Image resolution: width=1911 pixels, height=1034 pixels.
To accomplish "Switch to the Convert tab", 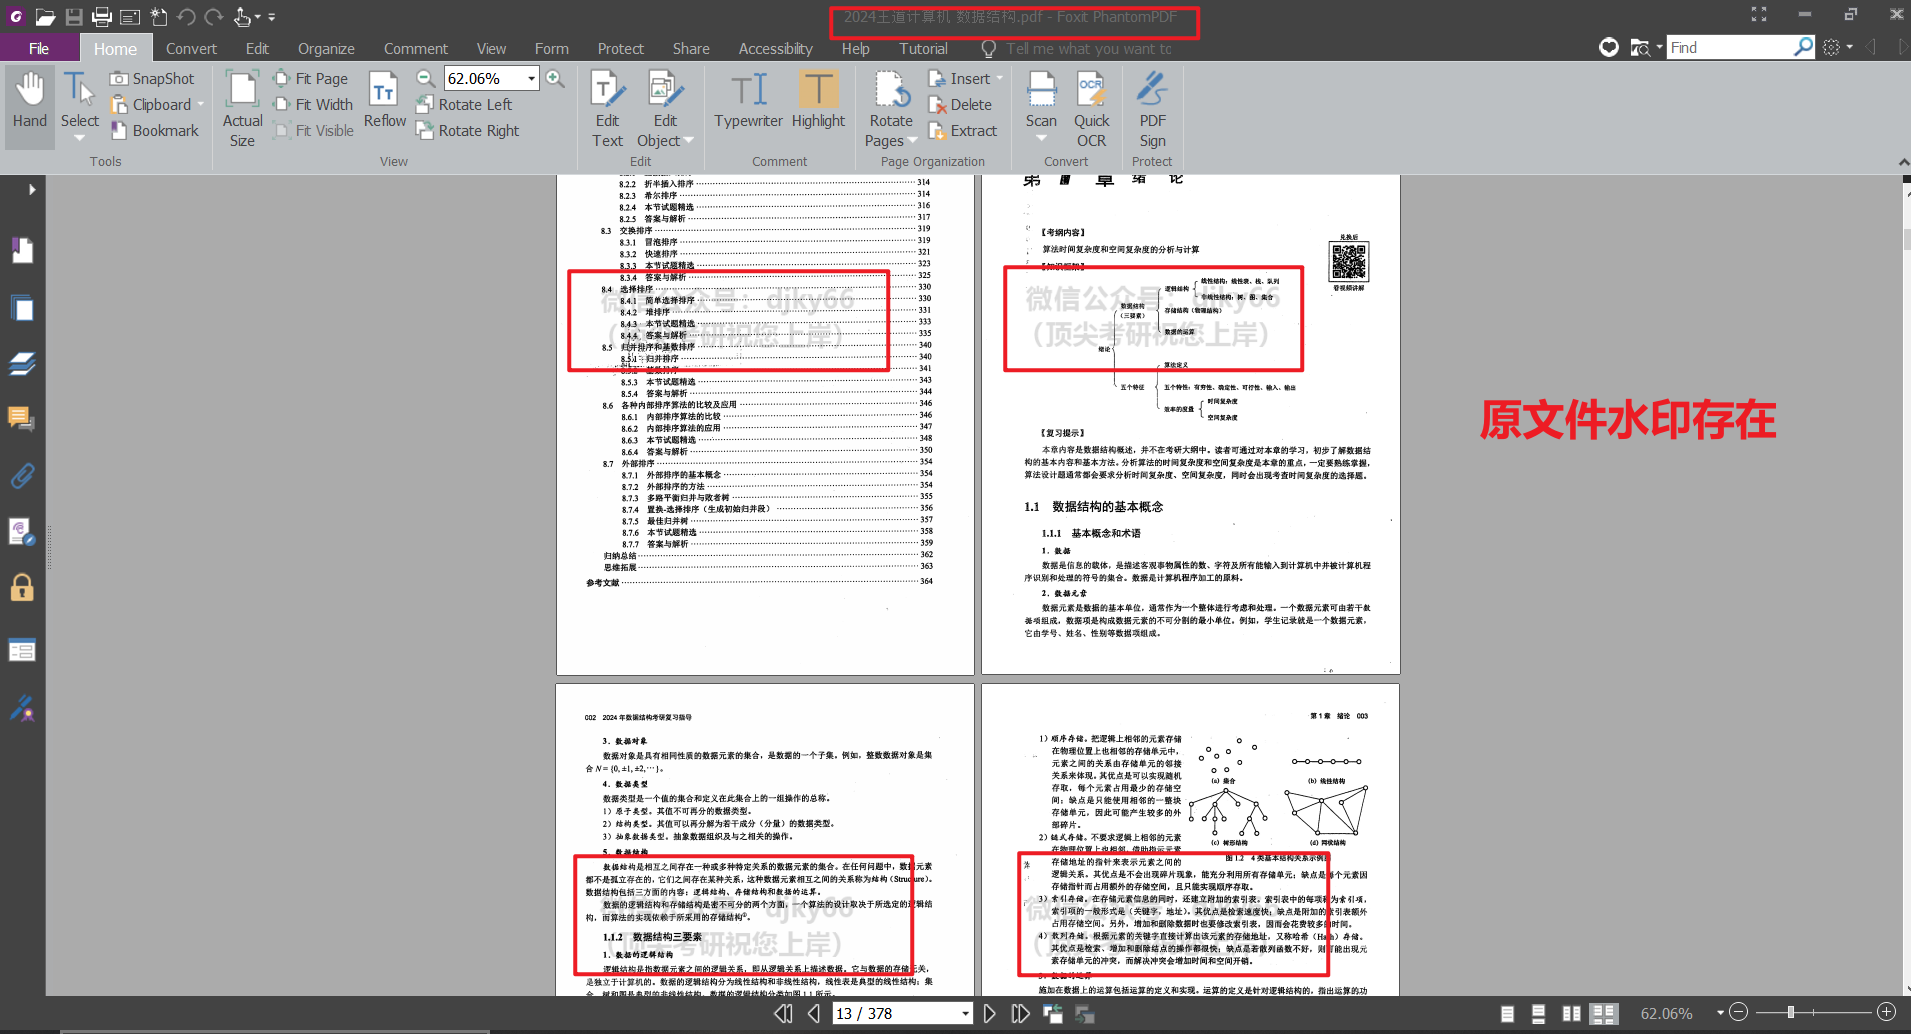I will [x=191, y=48].
